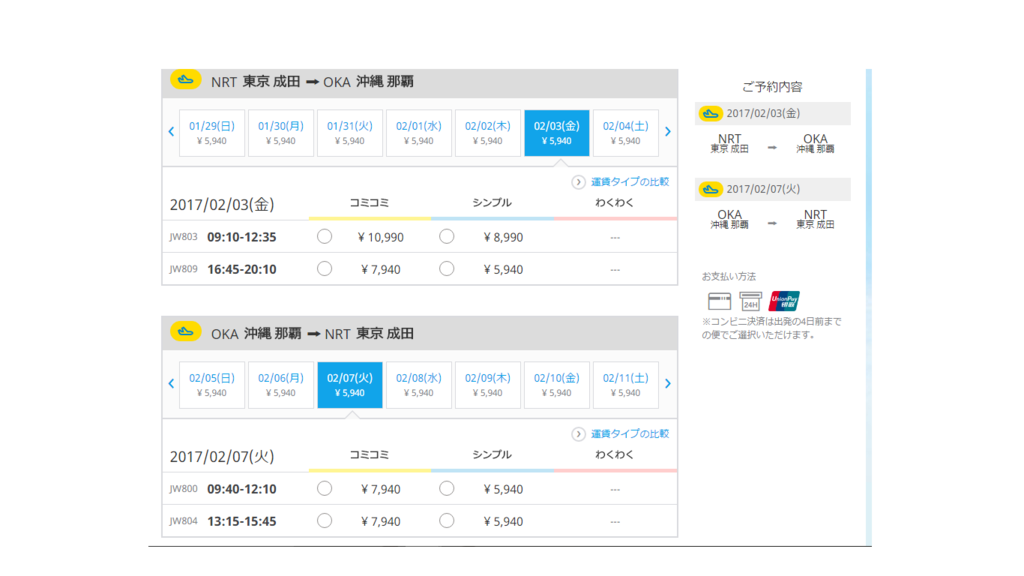Choose return date 02/05(日)
This screenshot has height=576, width=1024.
point(212,385)
